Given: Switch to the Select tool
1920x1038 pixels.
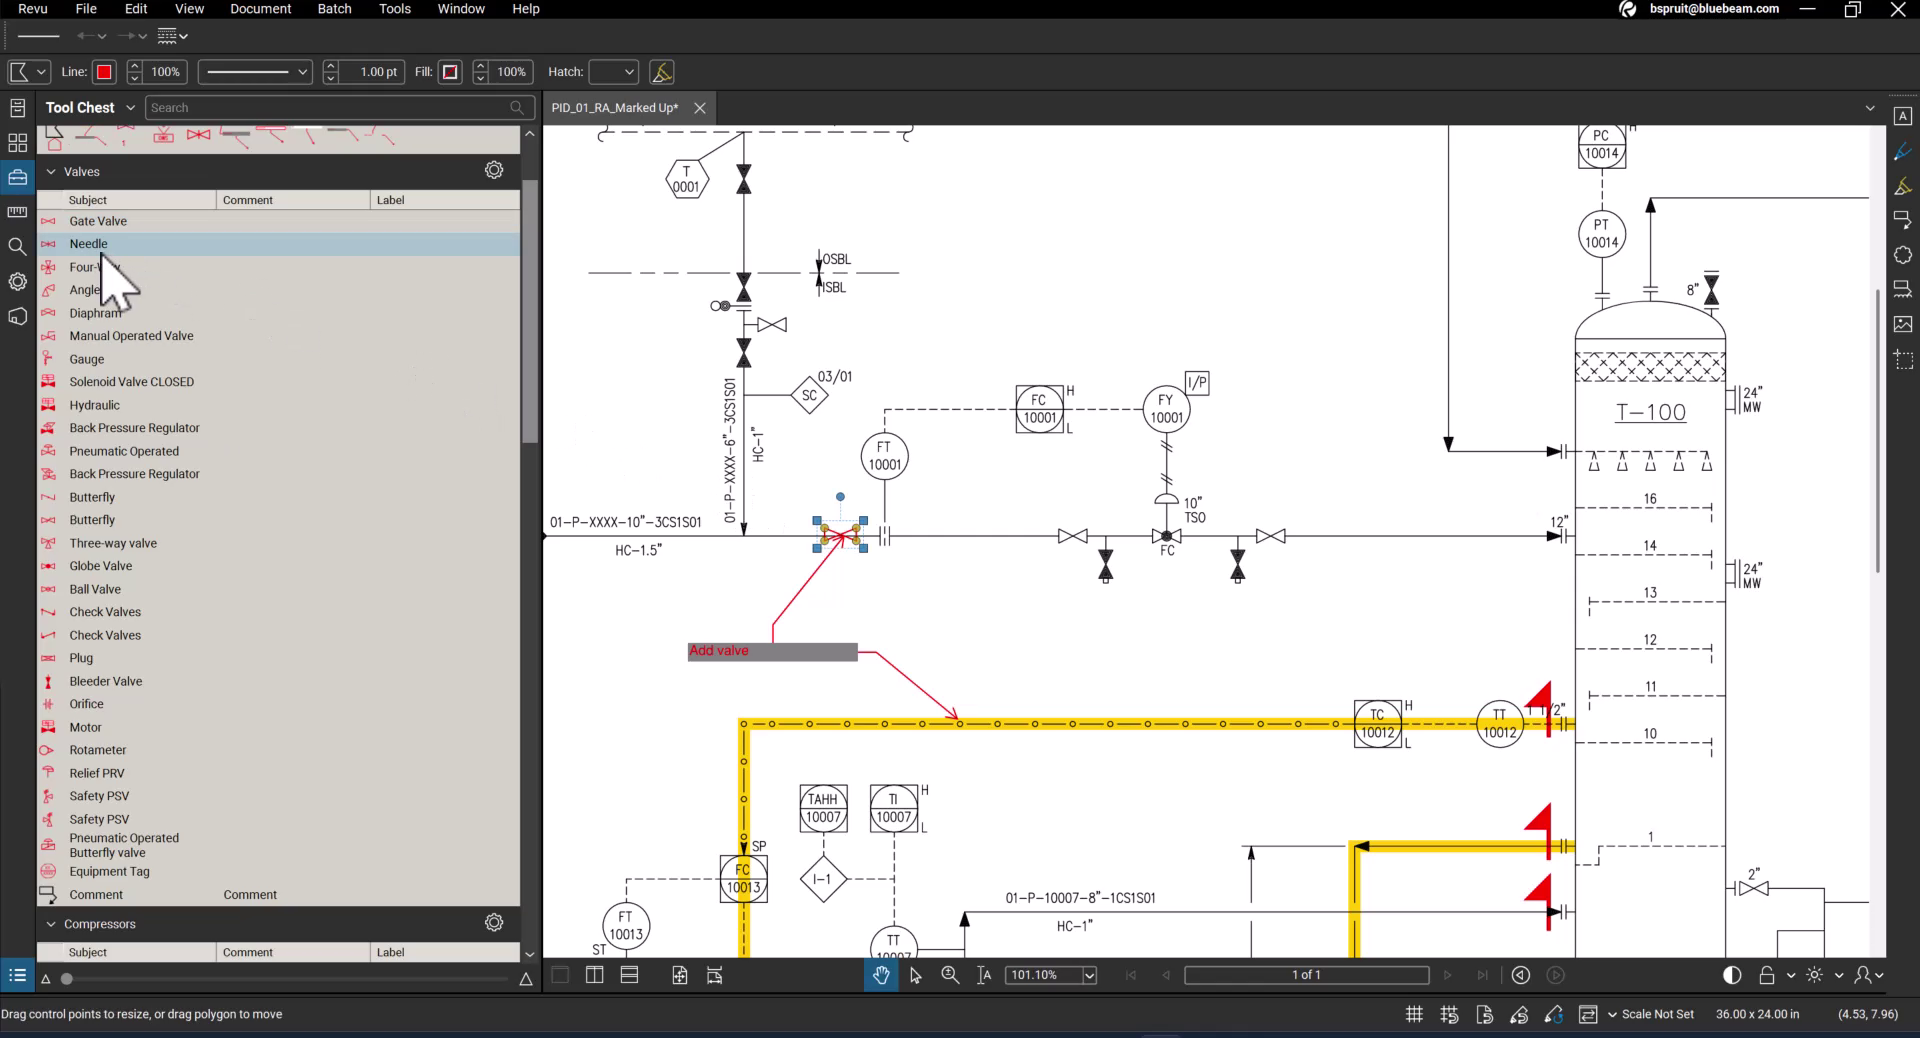Looking at the screenshot, I should click(x=915, y=975).
